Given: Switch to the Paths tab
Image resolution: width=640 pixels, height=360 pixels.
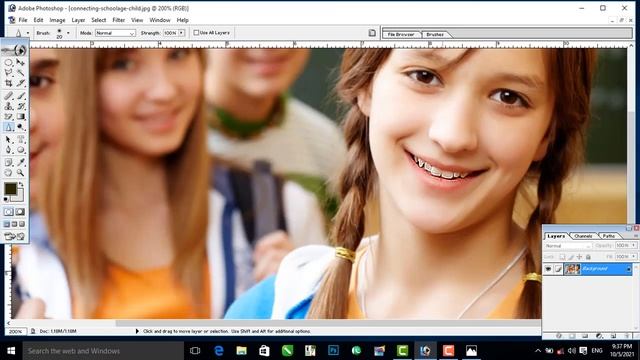Looking at the screenshot, I should tap(609, 236).
